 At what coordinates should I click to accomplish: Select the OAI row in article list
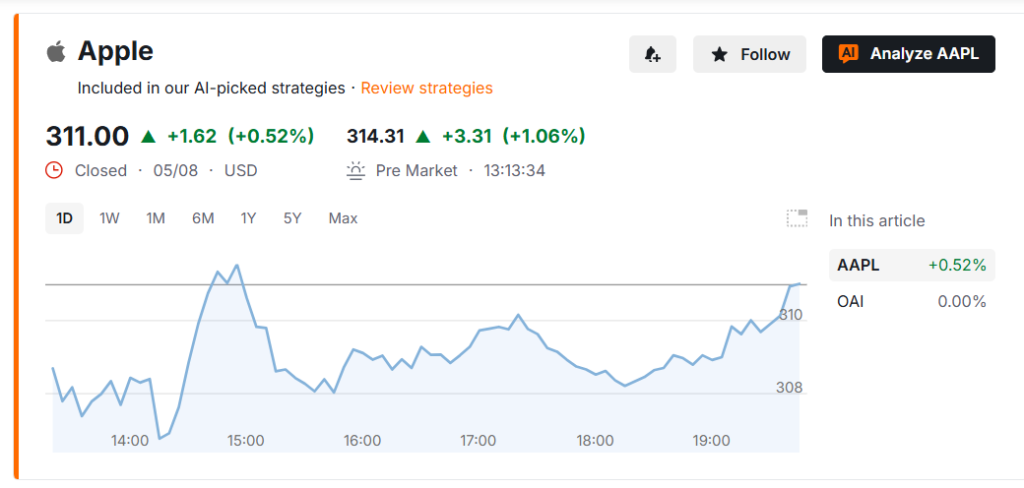[912, 301]
